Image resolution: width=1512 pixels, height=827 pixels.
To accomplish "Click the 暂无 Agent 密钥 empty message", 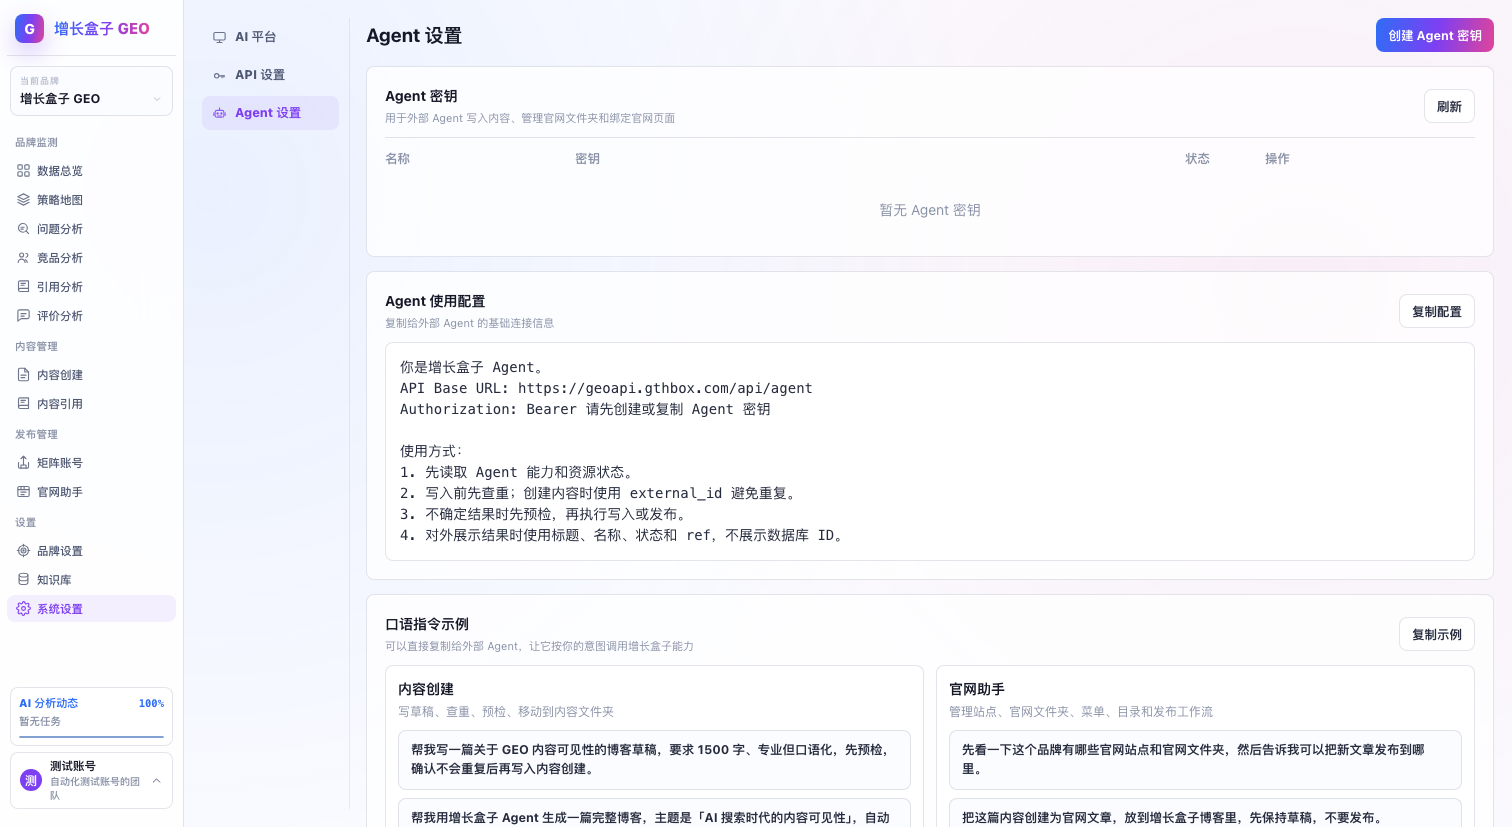I will (x=930, y=210).
